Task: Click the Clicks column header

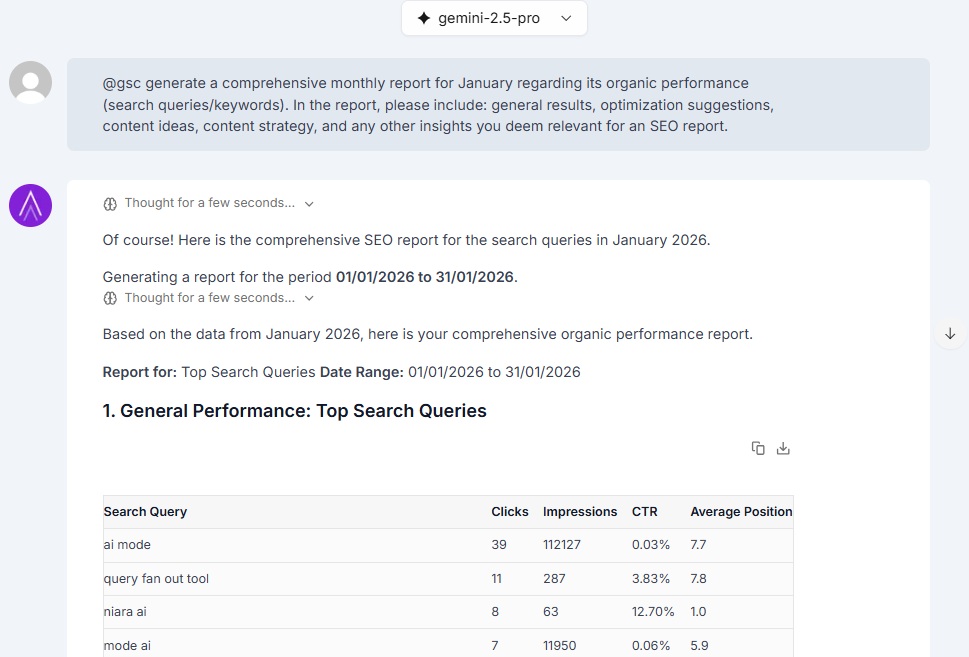Action: tap(510, 511)
